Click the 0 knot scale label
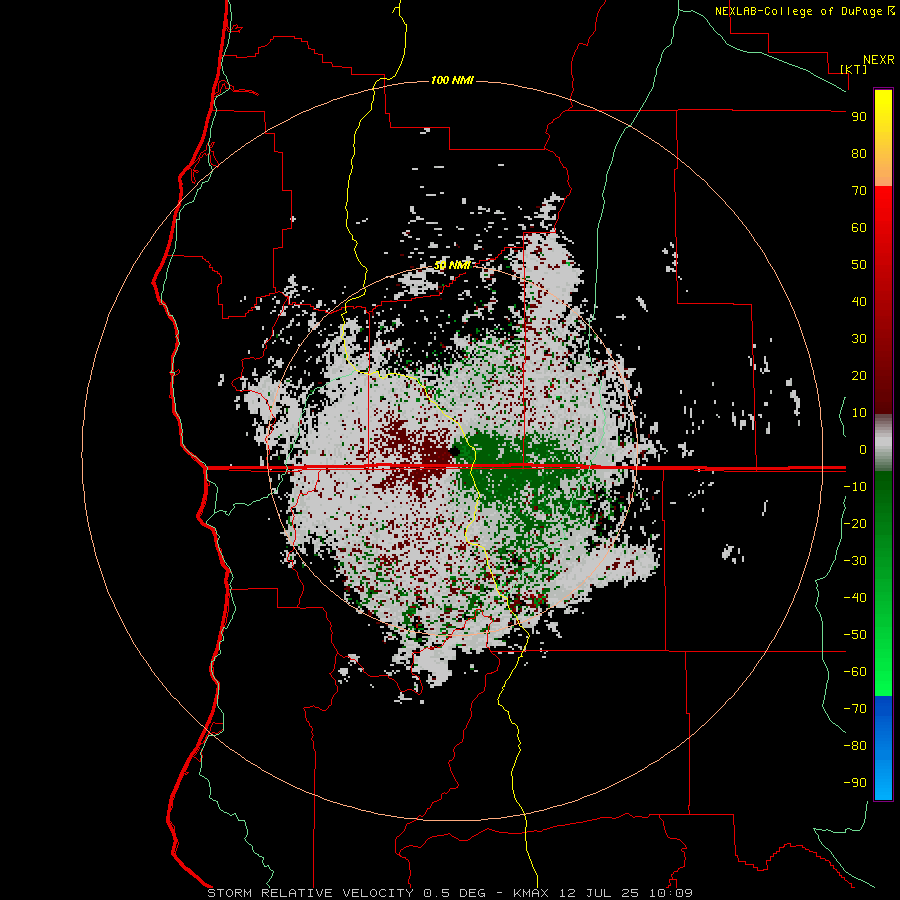The width and height of the screenshot is (900, 900). click(863, 450)
